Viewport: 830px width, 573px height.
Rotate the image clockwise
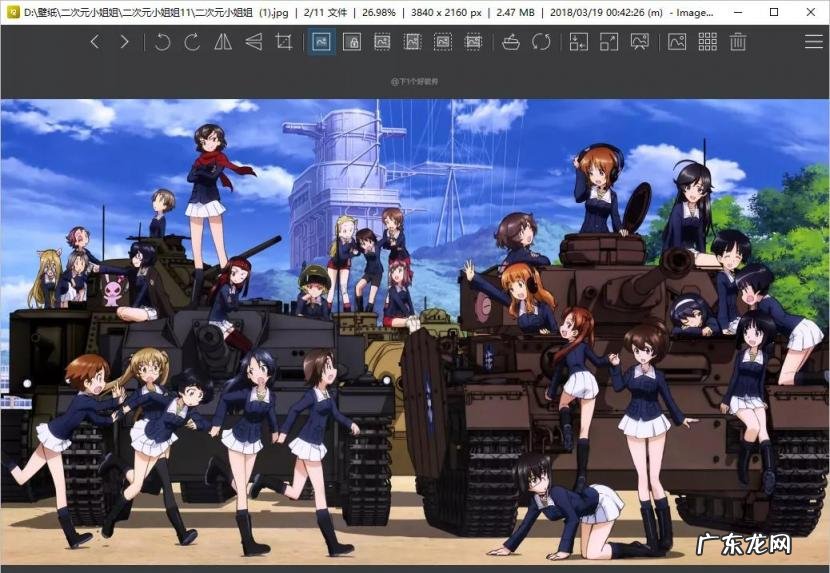pos(192,42)
